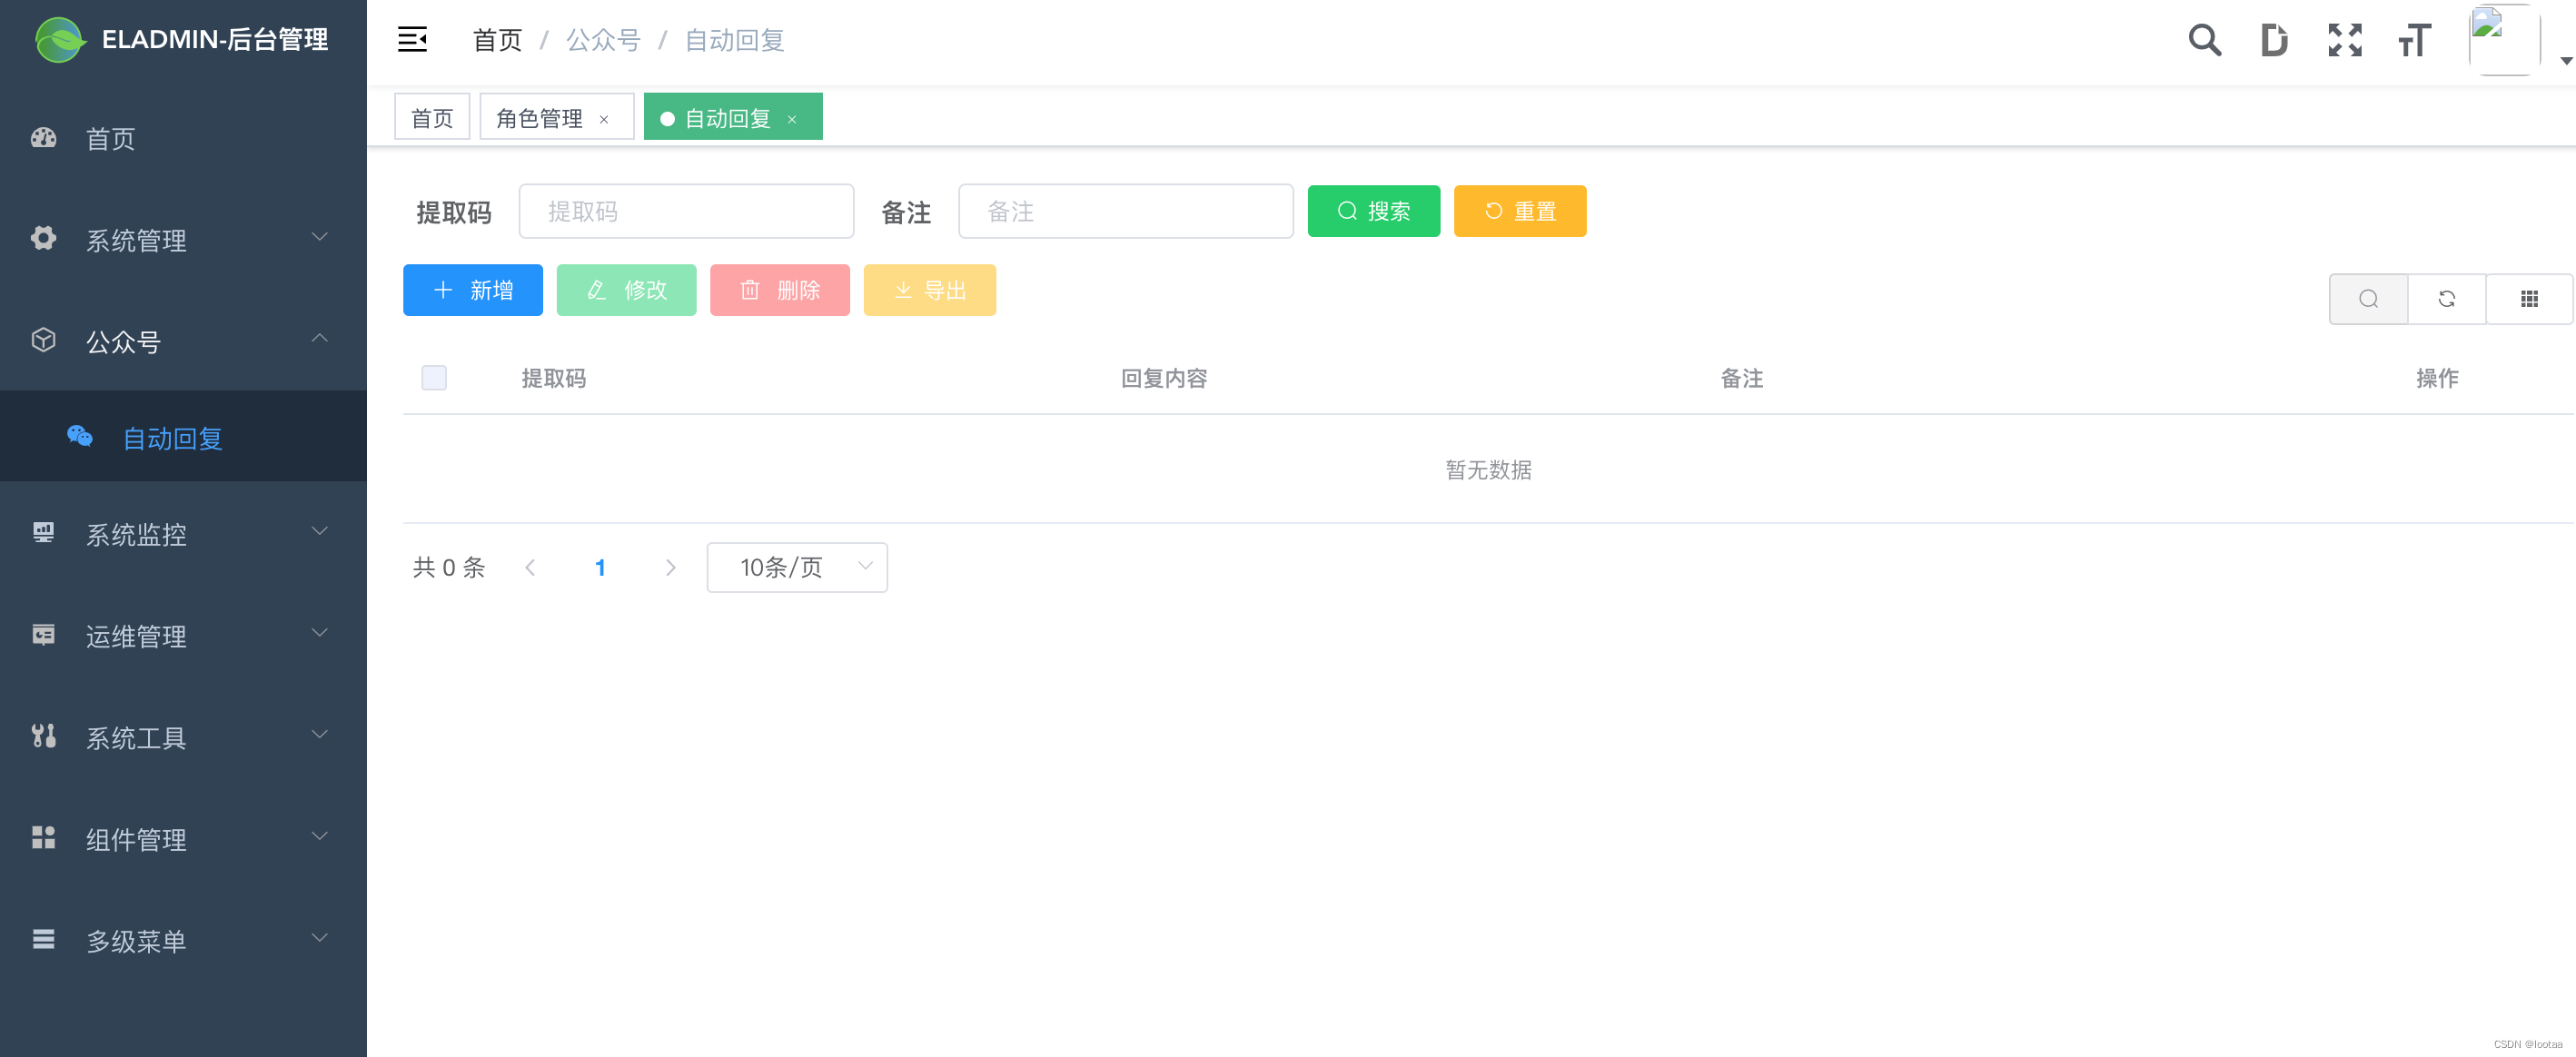Collapse sidebar with hamburger icon
2576x1057 pixels.
(412, 40)
